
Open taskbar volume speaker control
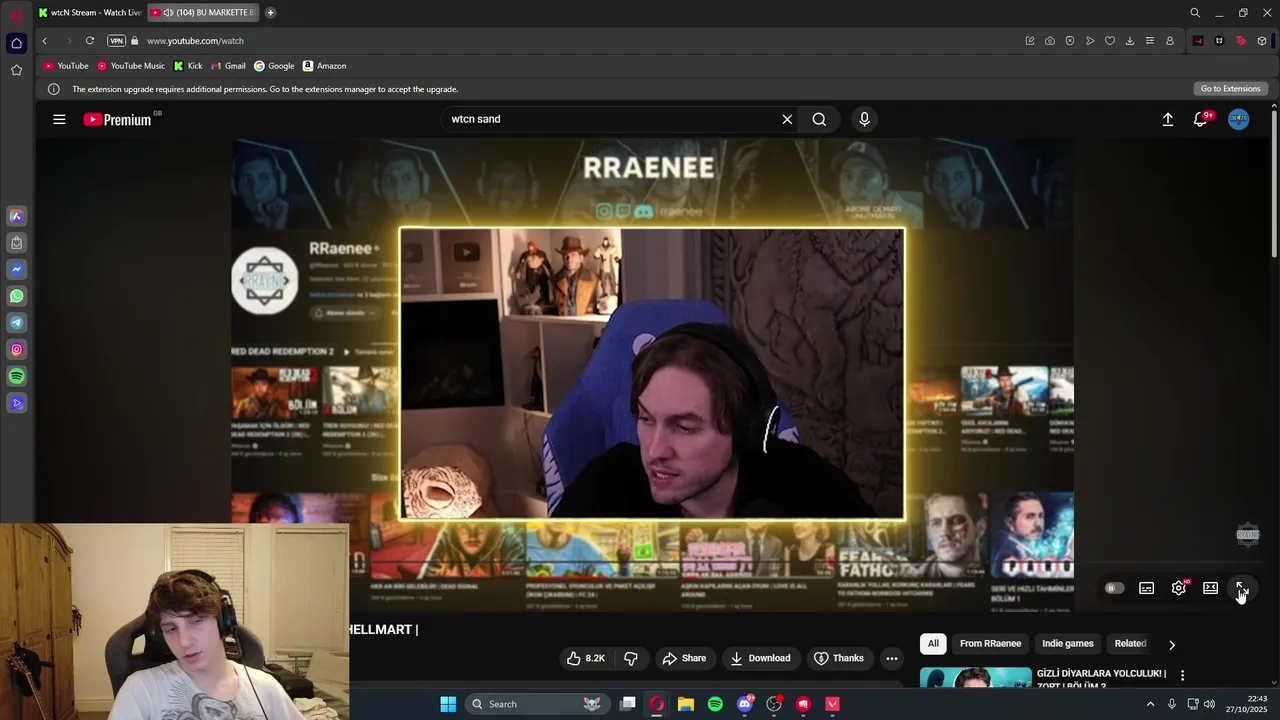coord(1209,704)
